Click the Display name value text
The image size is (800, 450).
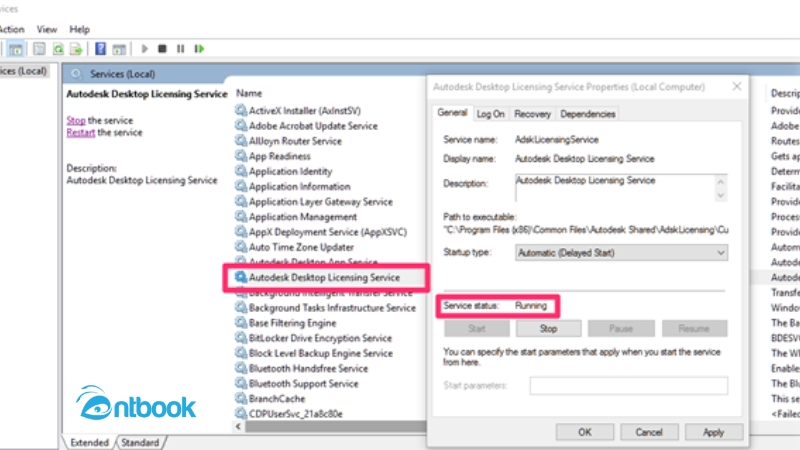(585, 159)
